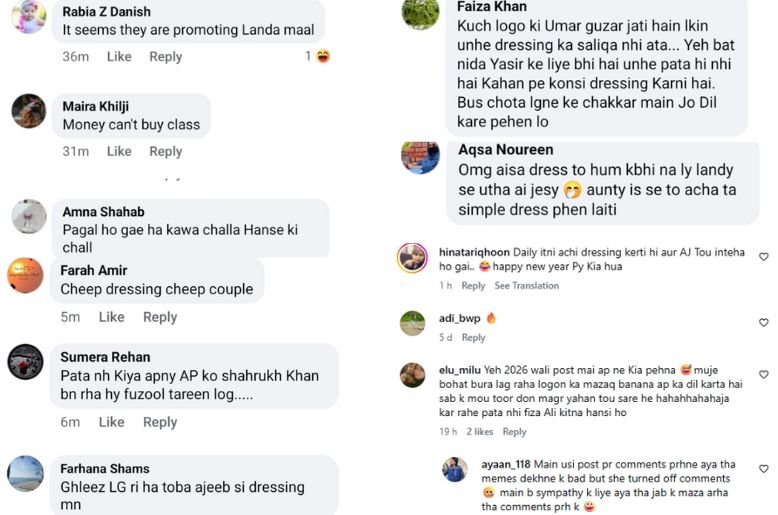Open Aqsa Noureen's profile avatar
This screenshot has width=778, height=515.
click(x=420, y=158)
